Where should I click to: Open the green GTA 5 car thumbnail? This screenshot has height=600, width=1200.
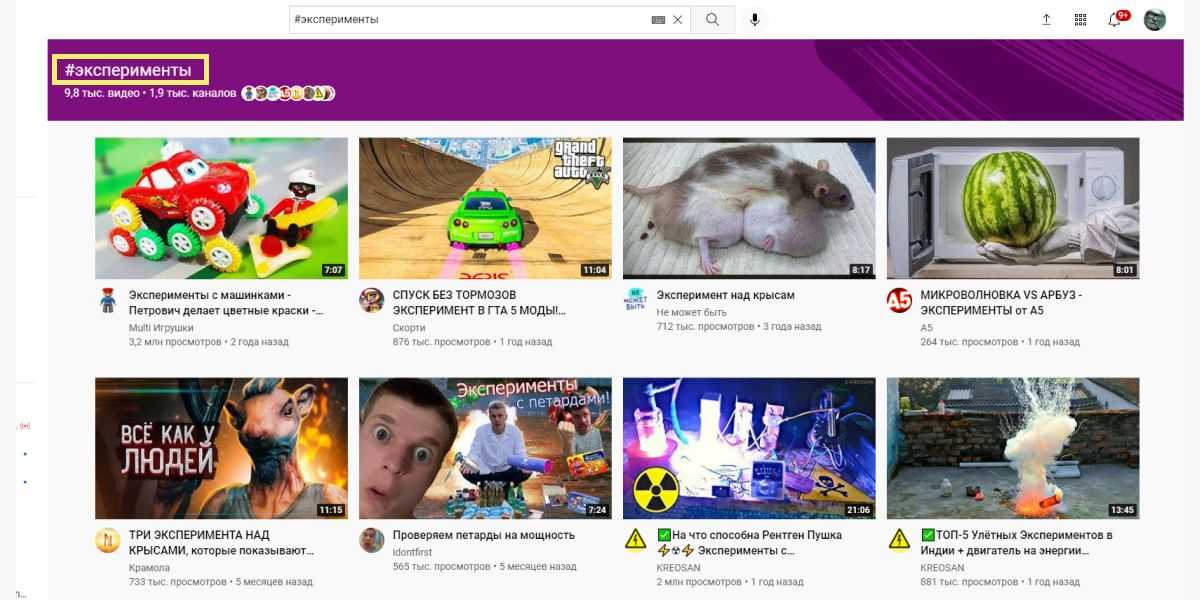click(485, 208)
